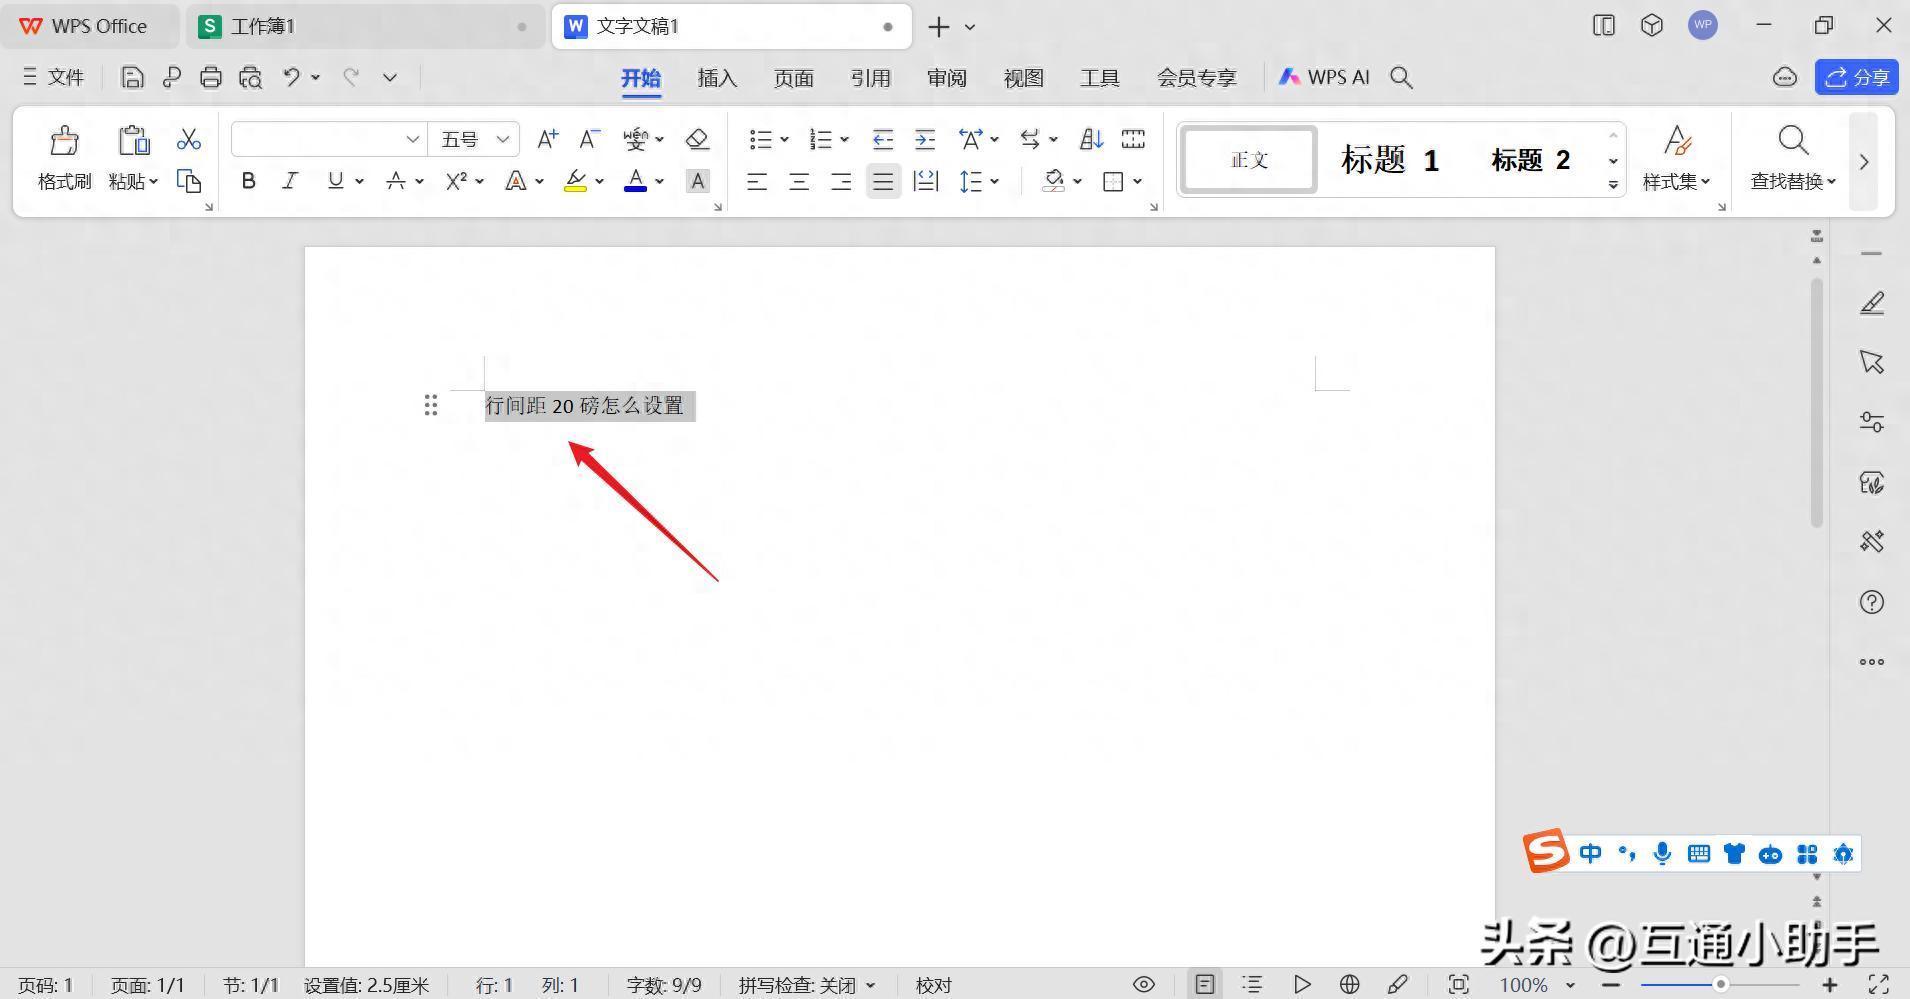1910x999 pixels.
Task: Click the zoom slider in status bar
Action: 1720,984
